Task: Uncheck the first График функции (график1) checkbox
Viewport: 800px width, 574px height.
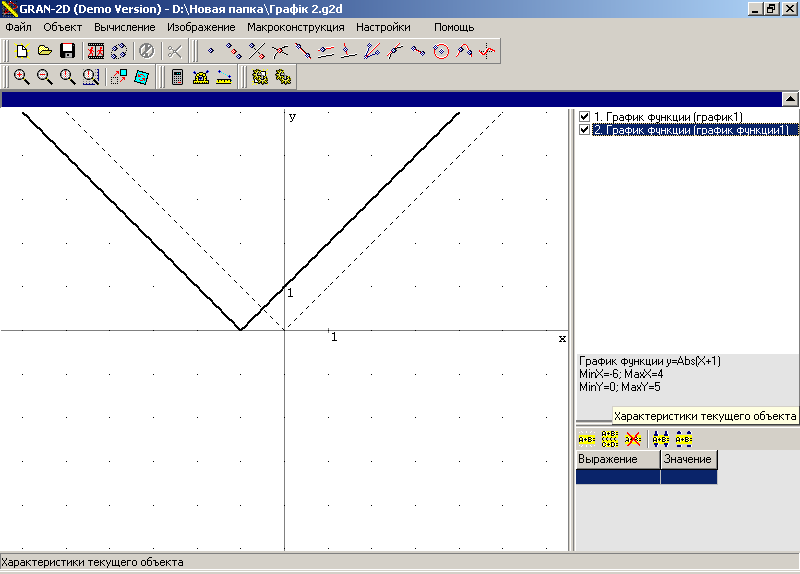Action: [585, 117]
